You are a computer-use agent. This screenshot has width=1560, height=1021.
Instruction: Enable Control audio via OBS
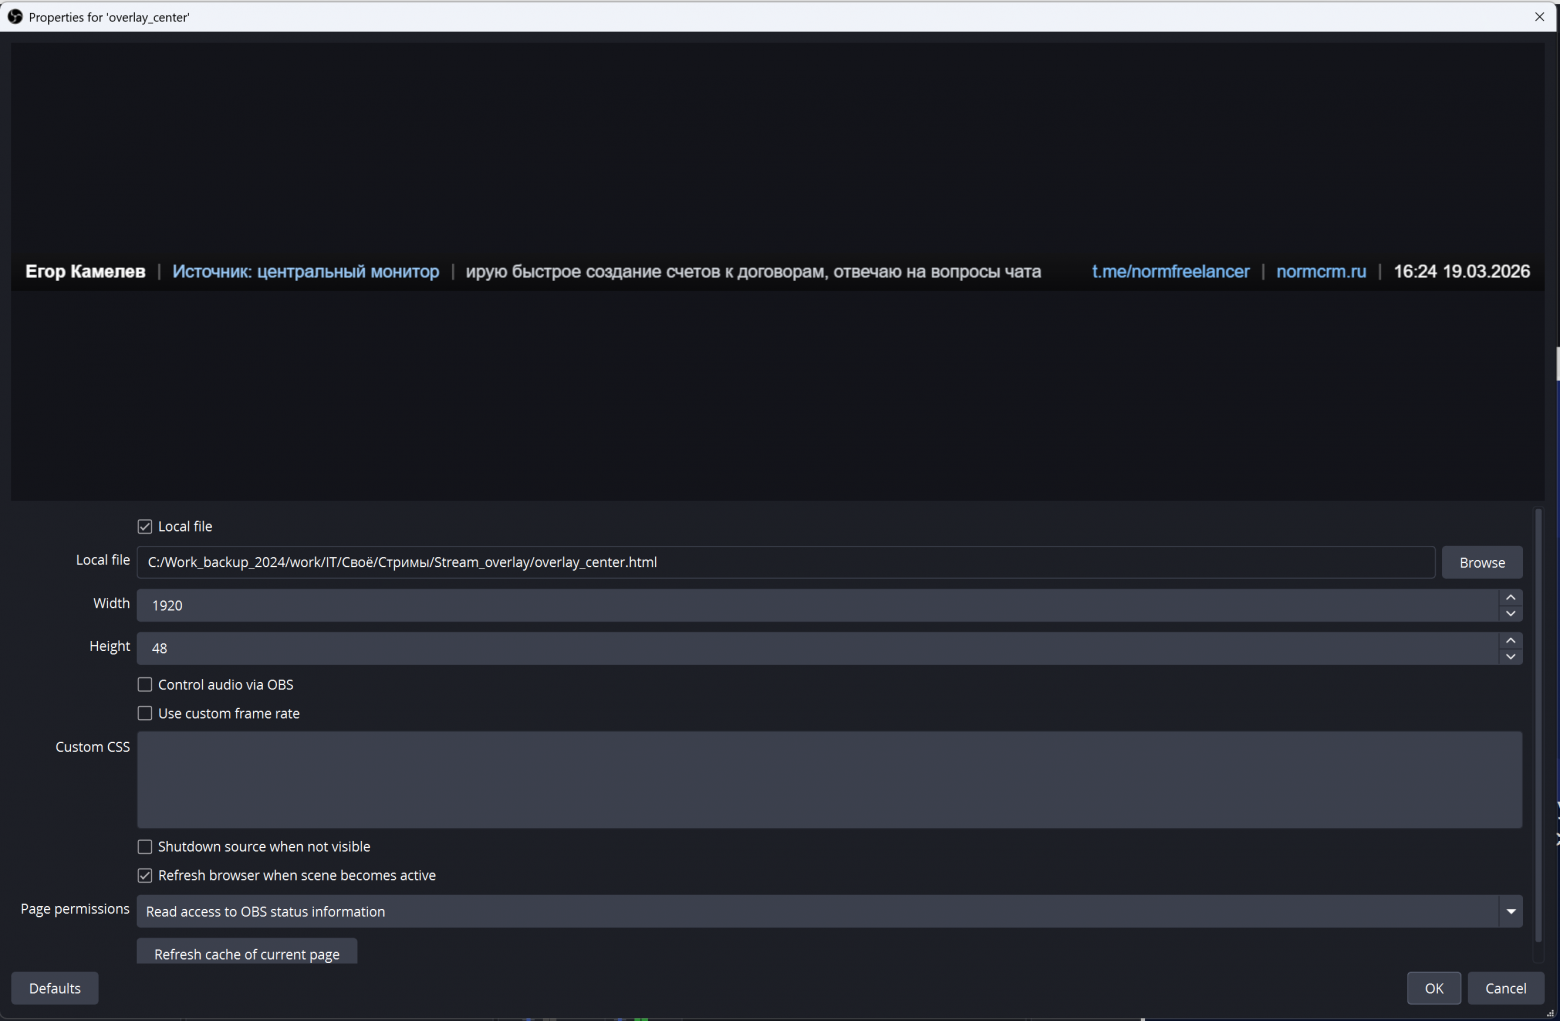tap(145, 685)
